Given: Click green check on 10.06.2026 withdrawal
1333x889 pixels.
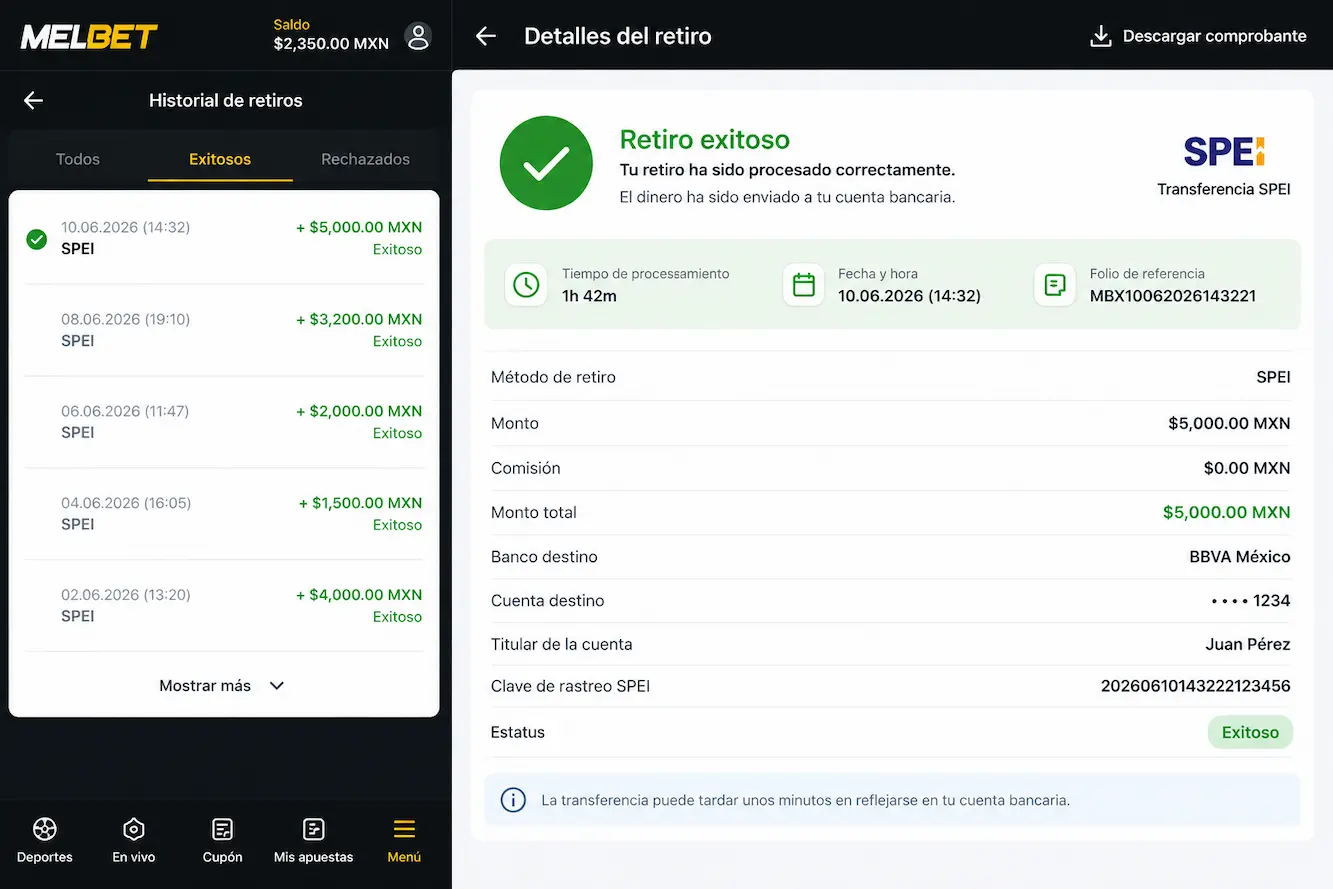Looking at the screenshot, I should point(37,239).
